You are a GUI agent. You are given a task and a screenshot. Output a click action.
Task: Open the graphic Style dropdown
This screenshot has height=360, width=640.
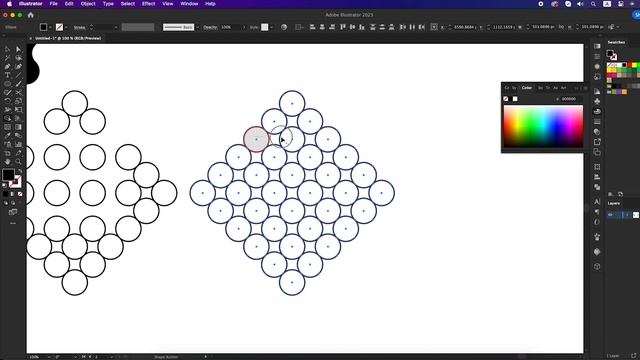coord(271,27)
